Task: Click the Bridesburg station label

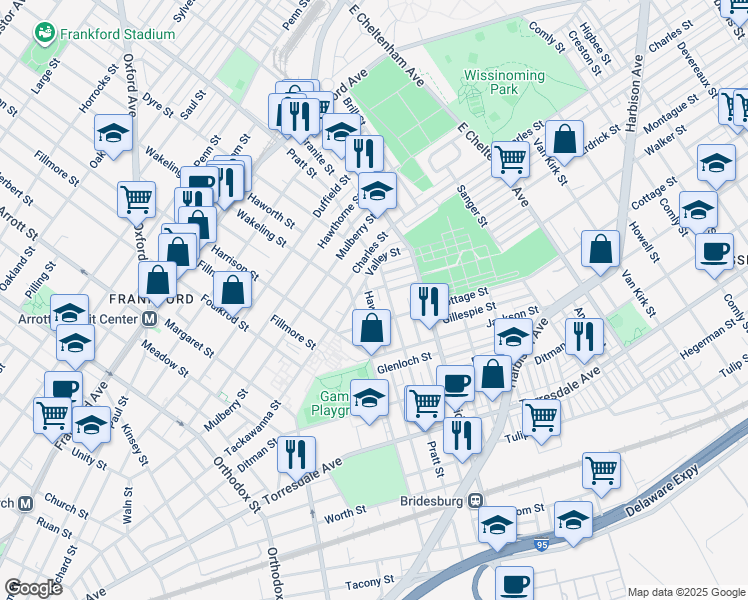Action: (431, 501)
